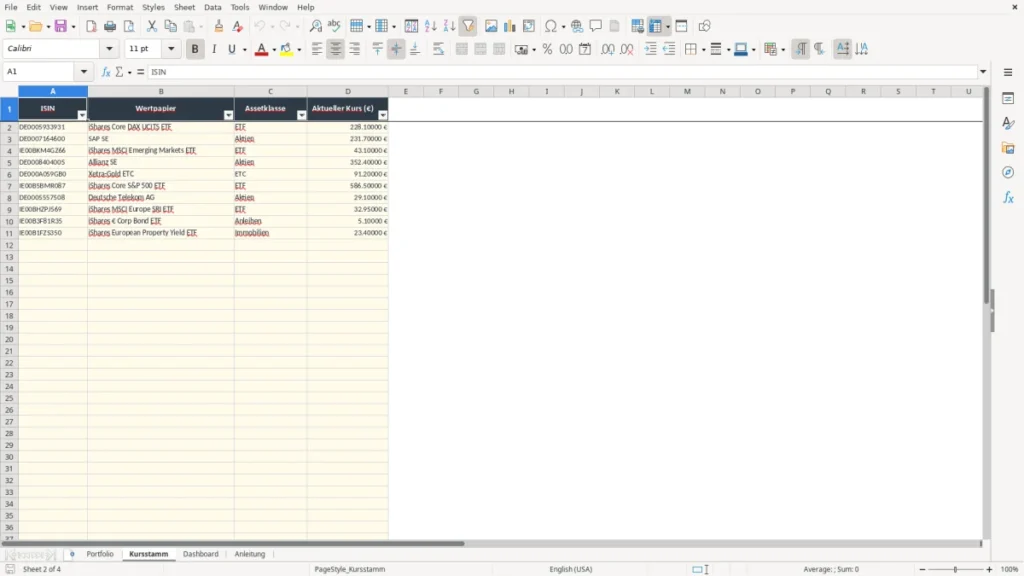Click row 5 header

(x=9, y=163)
